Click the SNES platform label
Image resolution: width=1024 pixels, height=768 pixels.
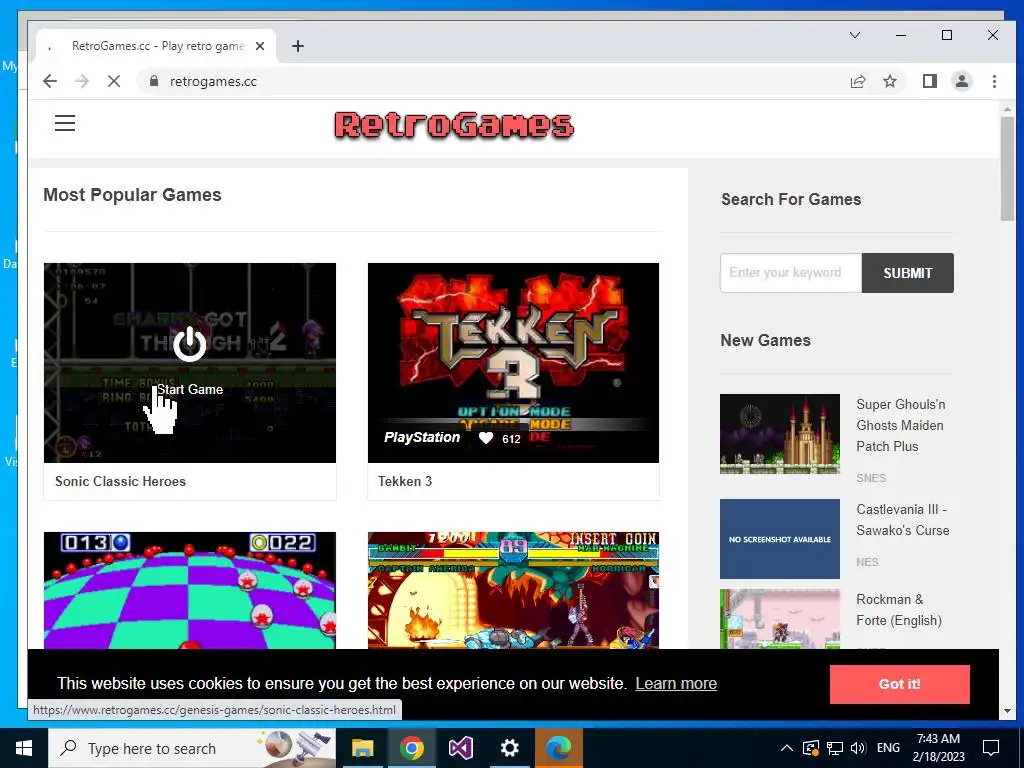click(871, 478)
